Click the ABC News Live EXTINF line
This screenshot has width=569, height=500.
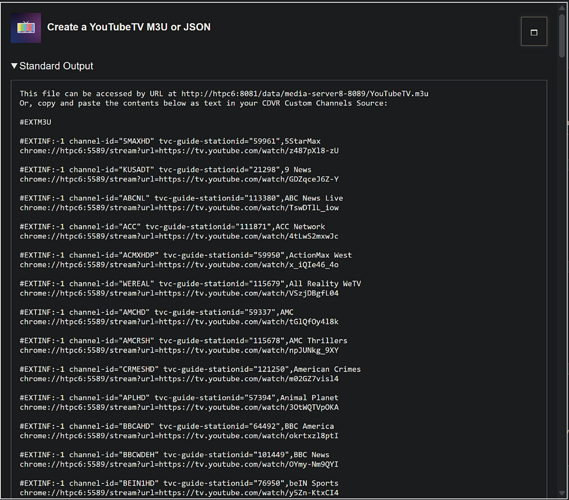[x=181, y=198]
